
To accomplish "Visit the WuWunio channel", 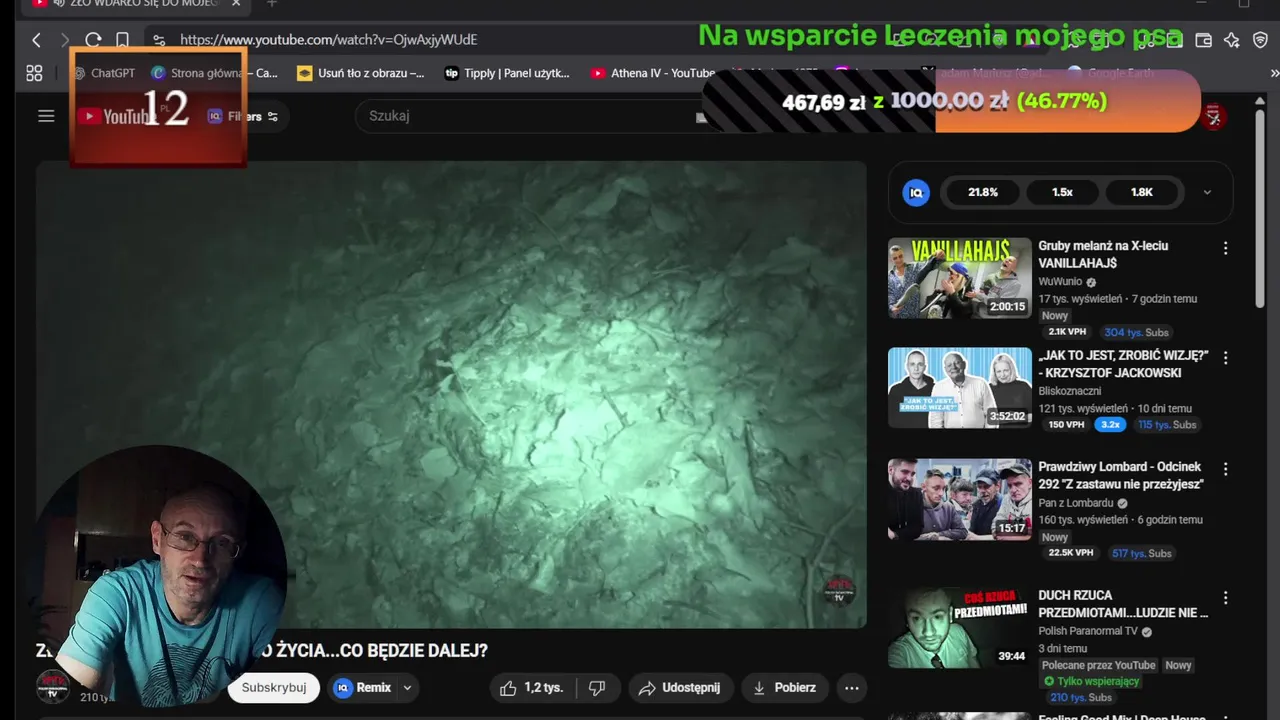I will pos(1060,282).
